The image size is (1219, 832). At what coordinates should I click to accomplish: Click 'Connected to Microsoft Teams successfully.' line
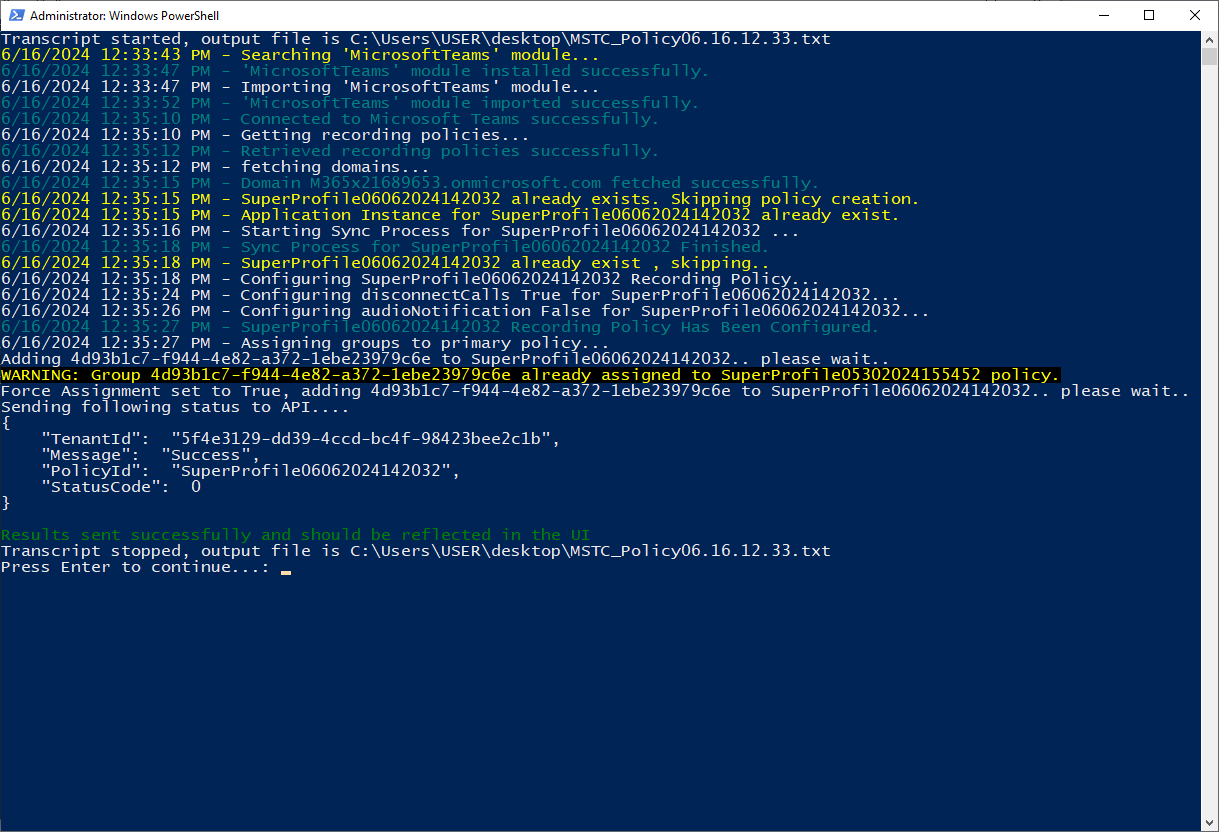tap(330, 119)
